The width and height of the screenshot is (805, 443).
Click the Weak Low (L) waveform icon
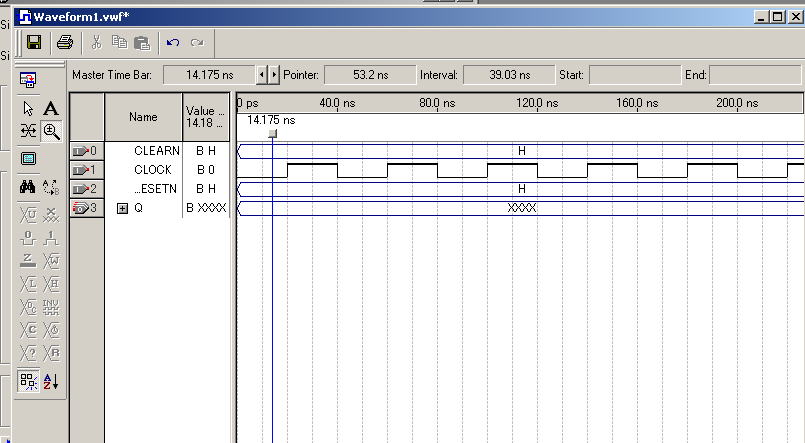click(x=28, y=284)
